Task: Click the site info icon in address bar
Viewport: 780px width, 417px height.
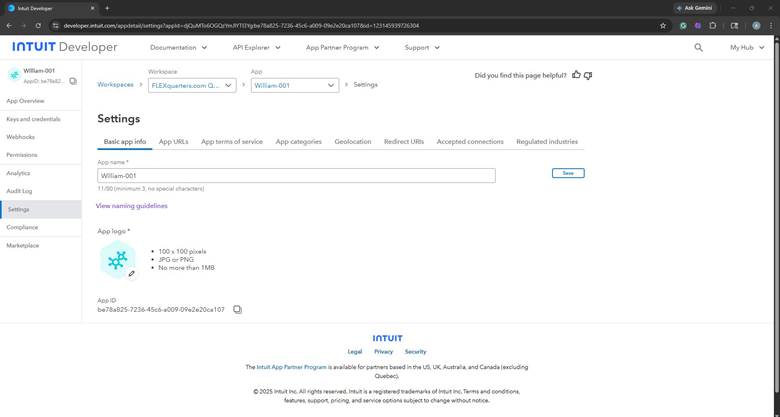Action: 55,25
